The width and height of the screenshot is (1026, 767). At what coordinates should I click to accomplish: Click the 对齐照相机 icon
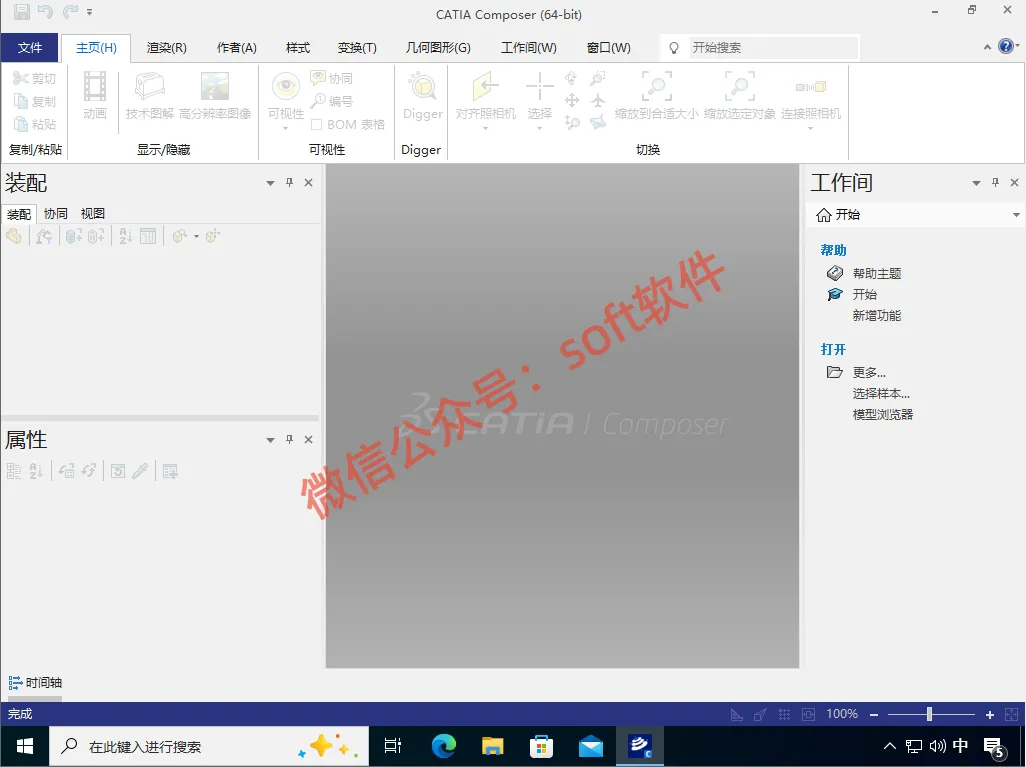point(486,87)
